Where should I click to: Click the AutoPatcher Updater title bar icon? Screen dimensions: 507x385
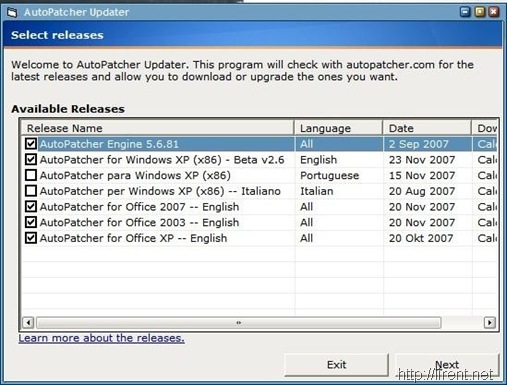[x=12, y=13]
